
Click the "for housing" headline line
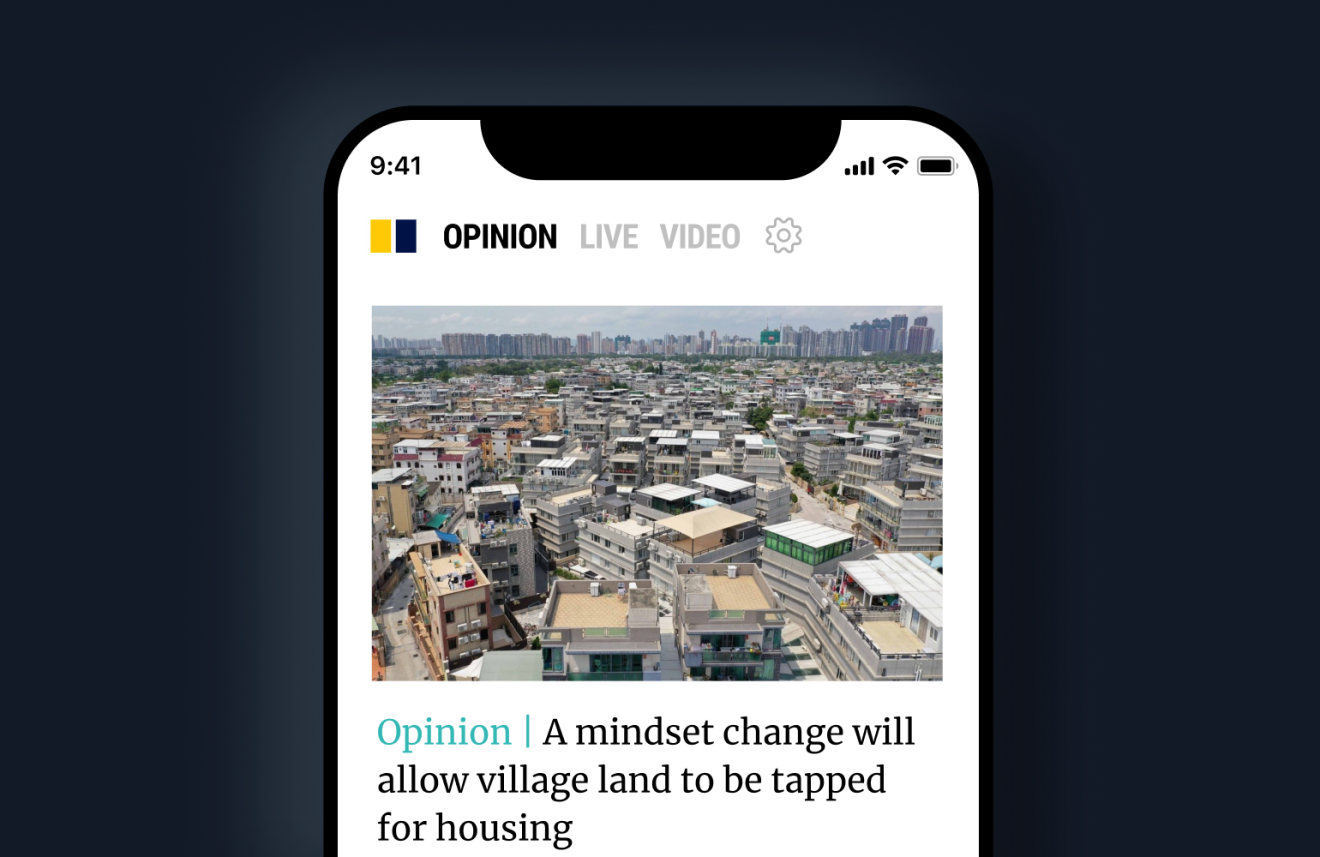click(x=475, y=828)
